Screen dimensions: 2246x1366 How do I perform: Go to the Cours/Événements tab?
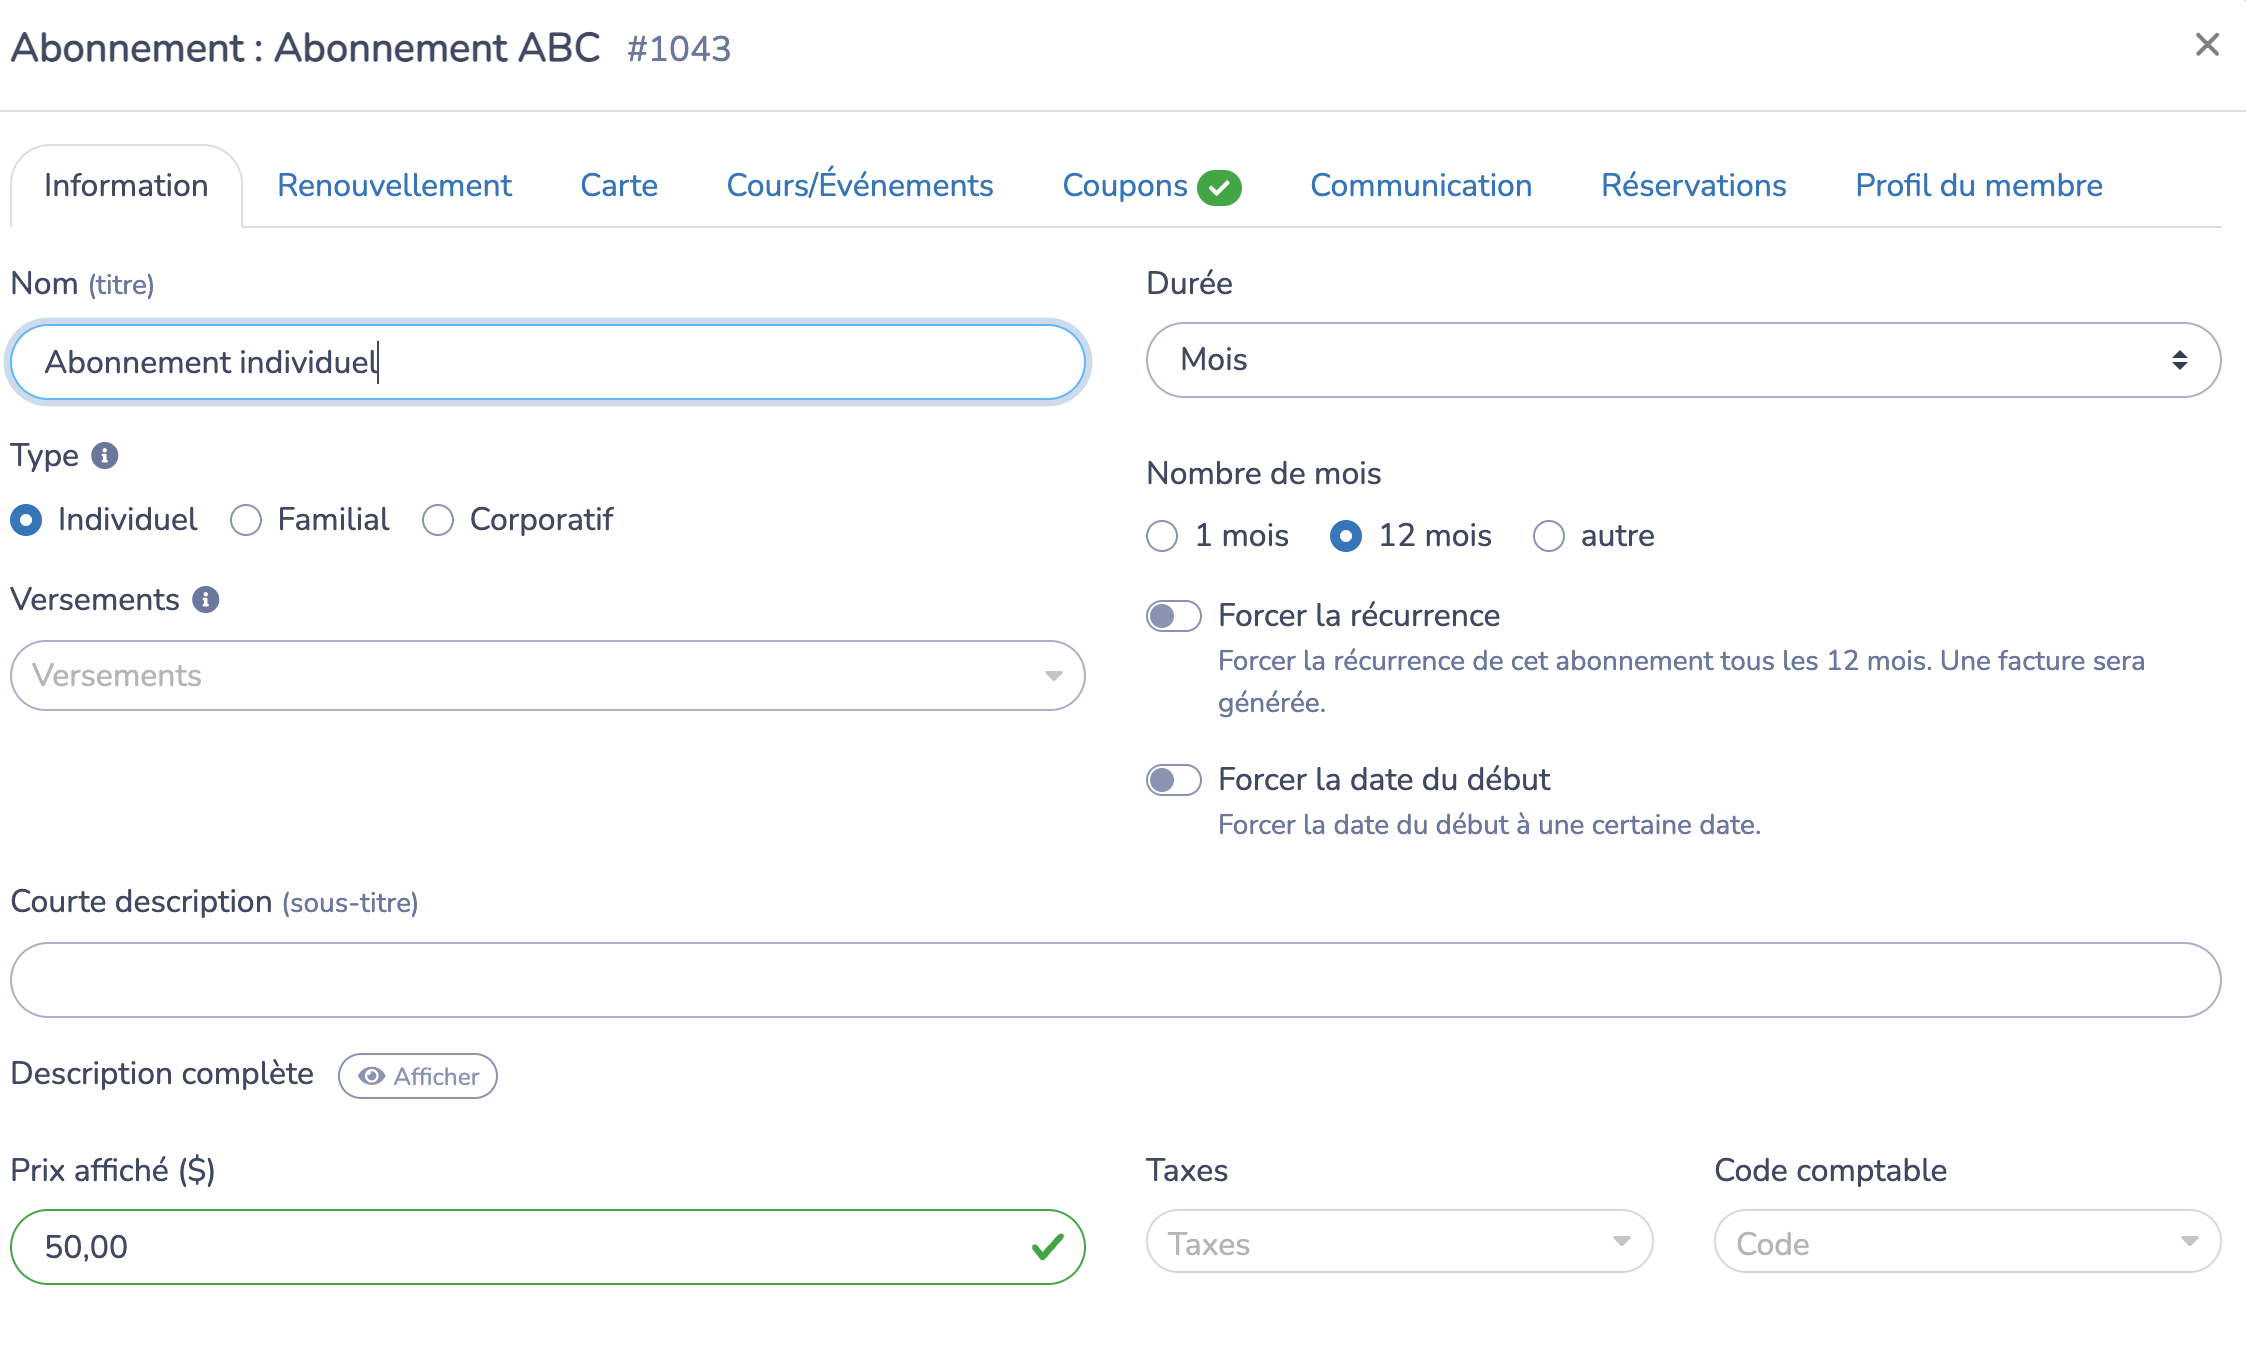click(x=860, y=186)
